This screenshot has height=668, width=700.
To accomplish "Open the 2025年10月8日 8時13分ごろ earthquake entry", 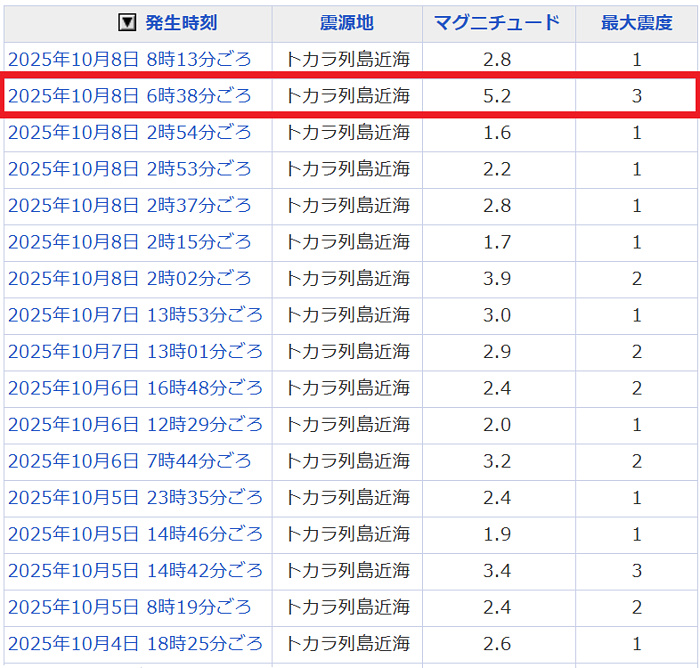I will [x=130, y=59].
